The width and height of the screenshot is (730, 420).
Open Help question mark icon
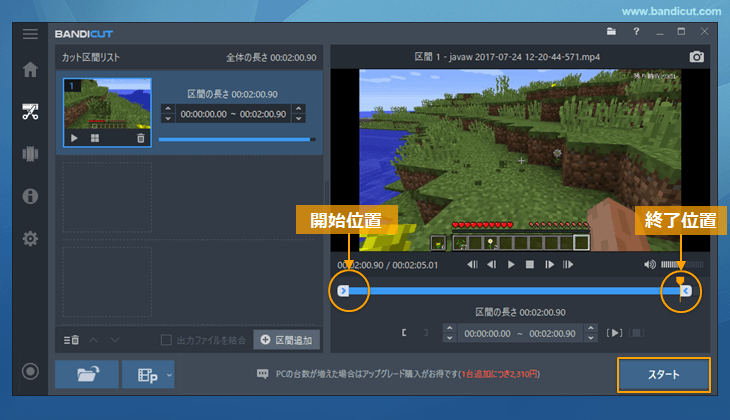click(636, 32)
